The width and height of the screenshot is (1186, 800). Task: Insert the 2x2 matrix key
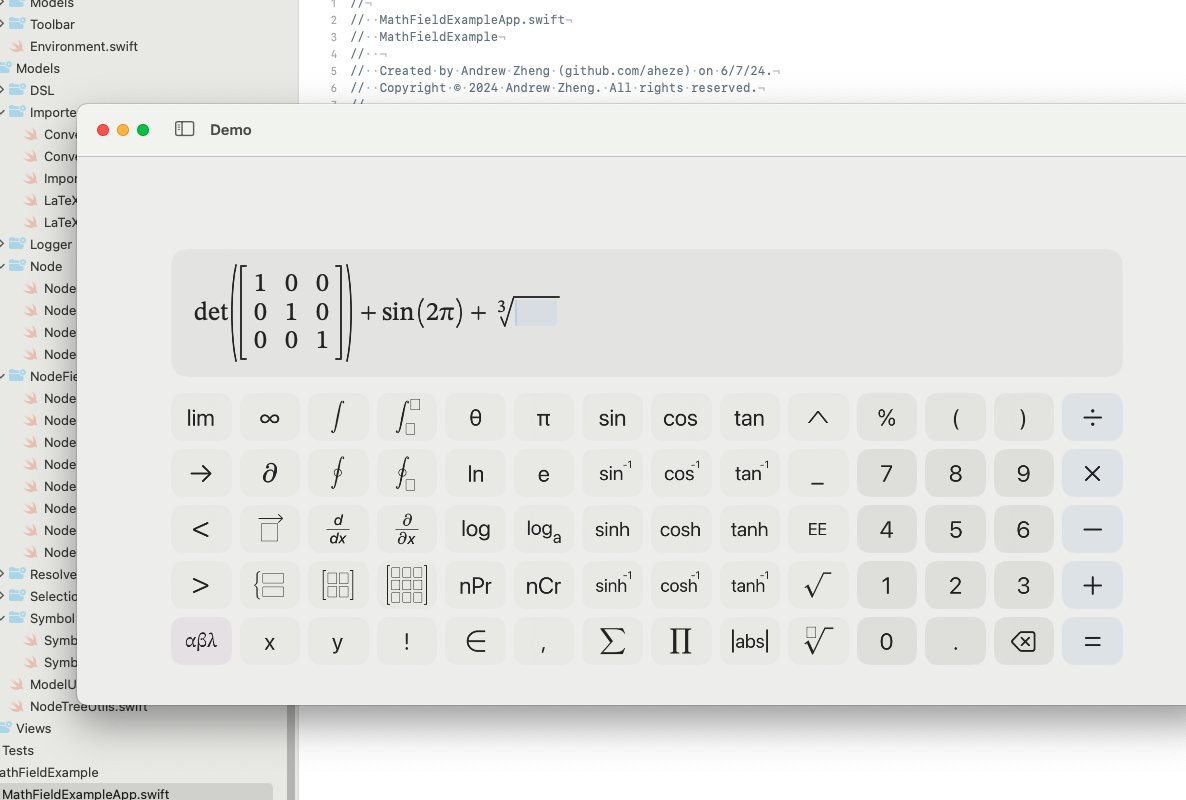[x=338, y=585]
